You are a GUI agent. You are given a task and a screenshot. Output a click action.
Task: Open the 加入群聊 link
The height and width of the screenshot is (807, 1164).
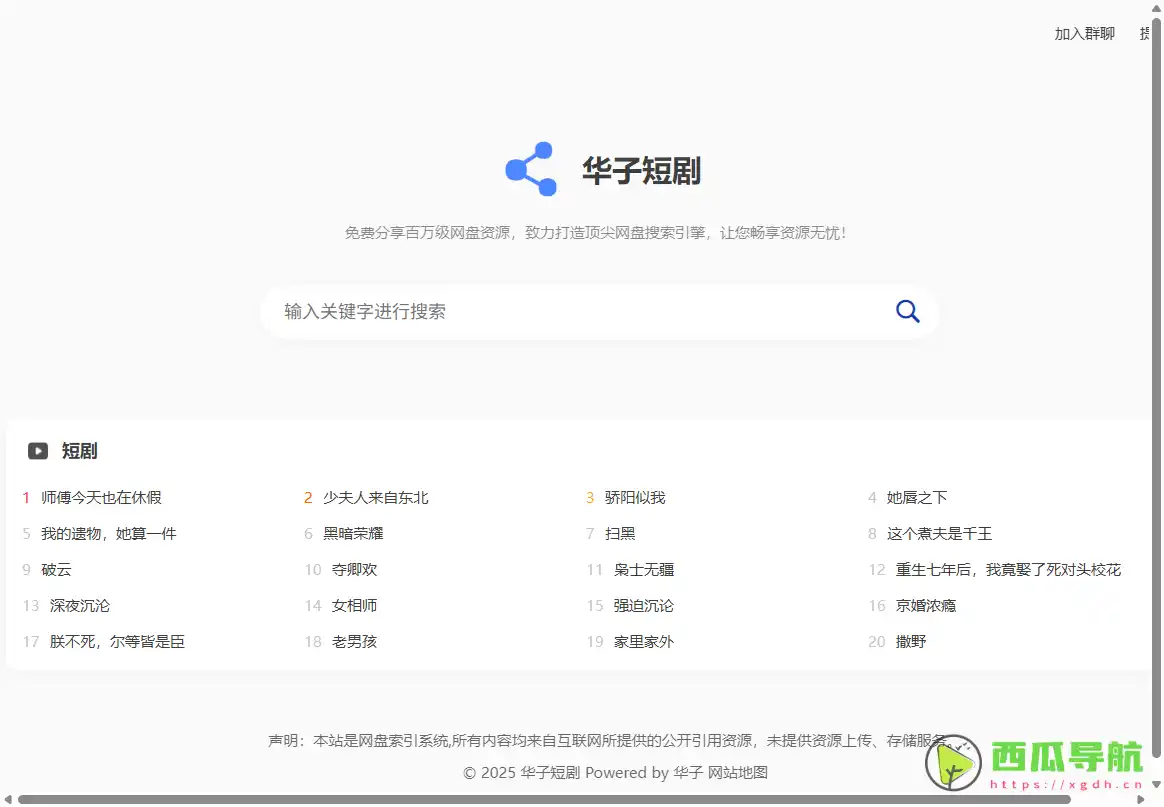tap(1084, 33)
